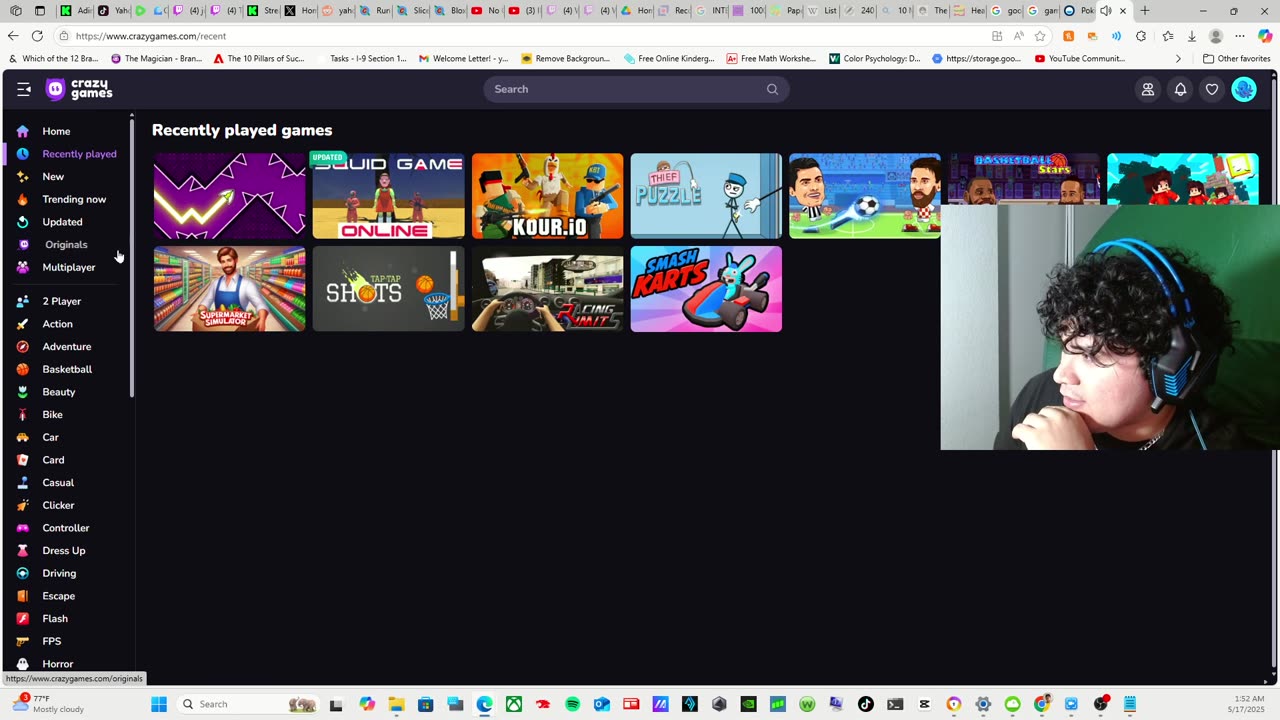Open the Racing Limits thumbnail
This screenshot has height=720, width=1280.
[547, 289]
